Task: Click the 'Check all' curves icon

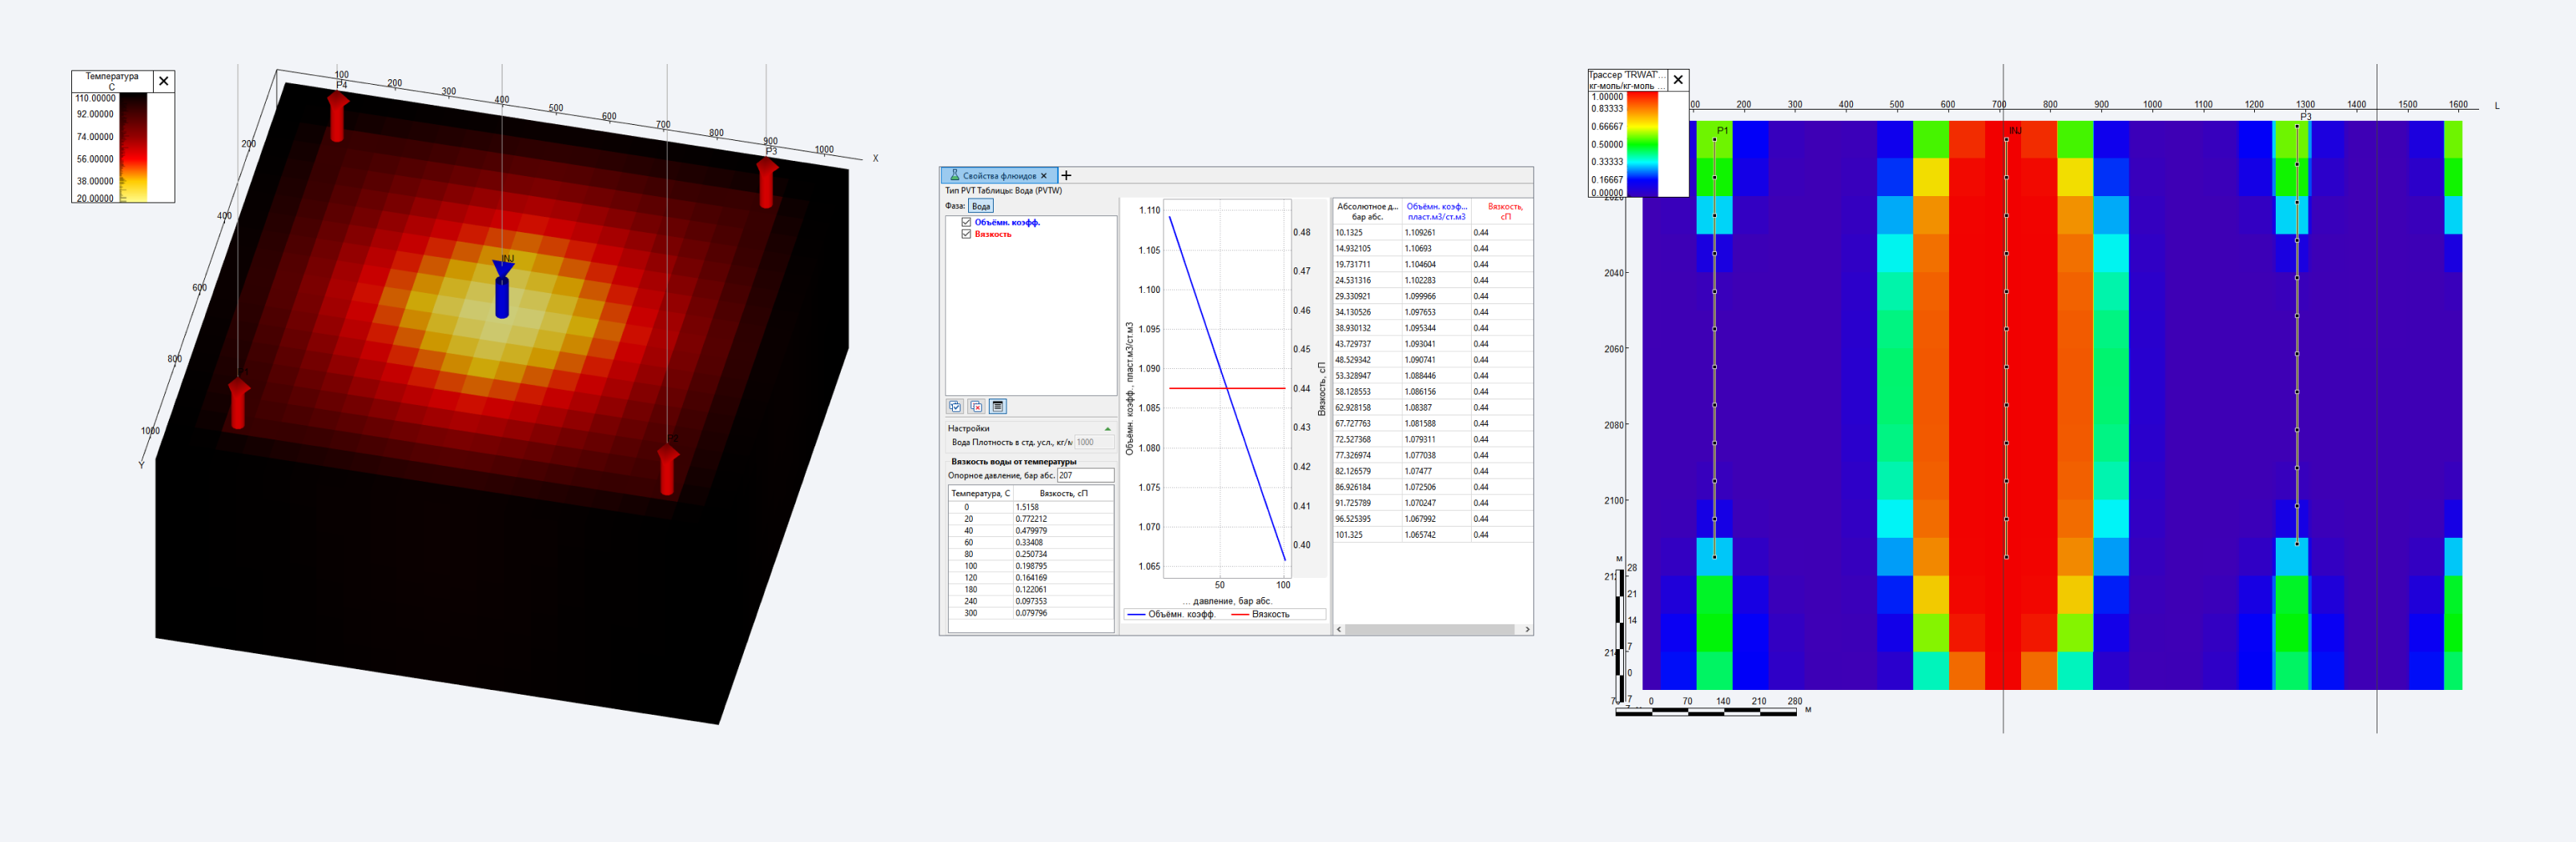Action: click(955, 406)
